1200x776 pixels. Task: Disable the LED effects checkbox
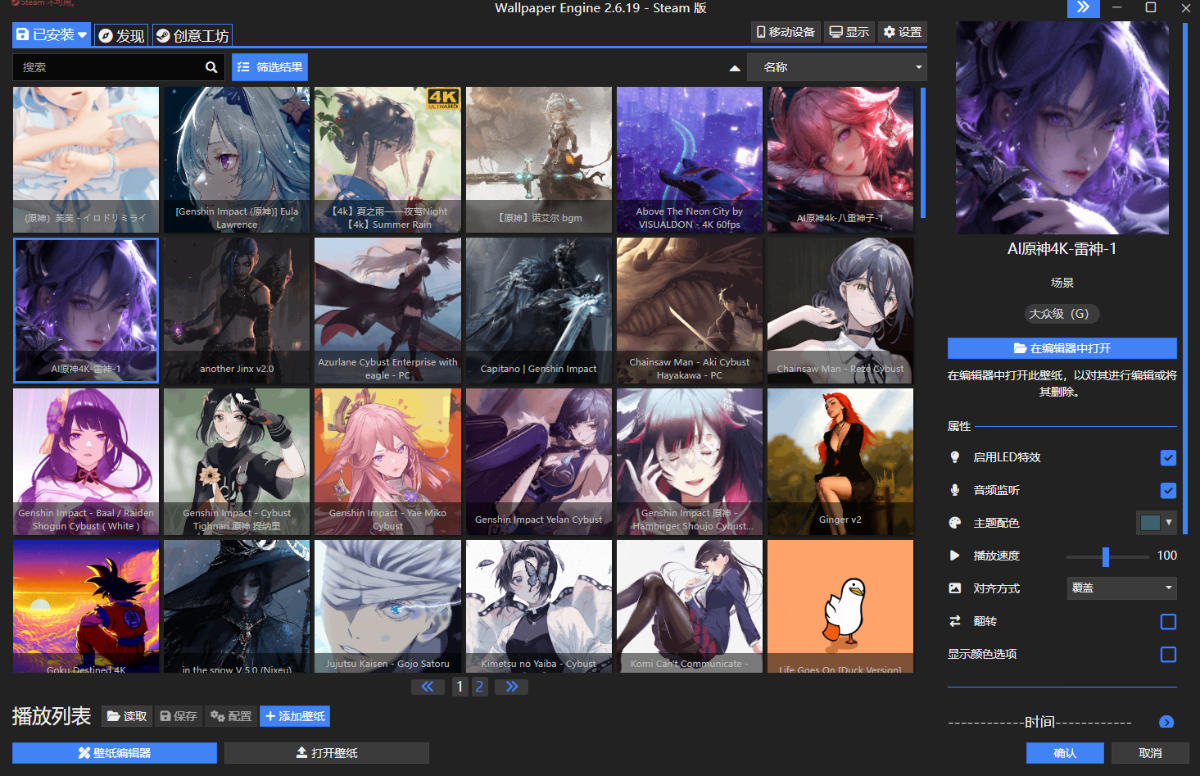1167,457
